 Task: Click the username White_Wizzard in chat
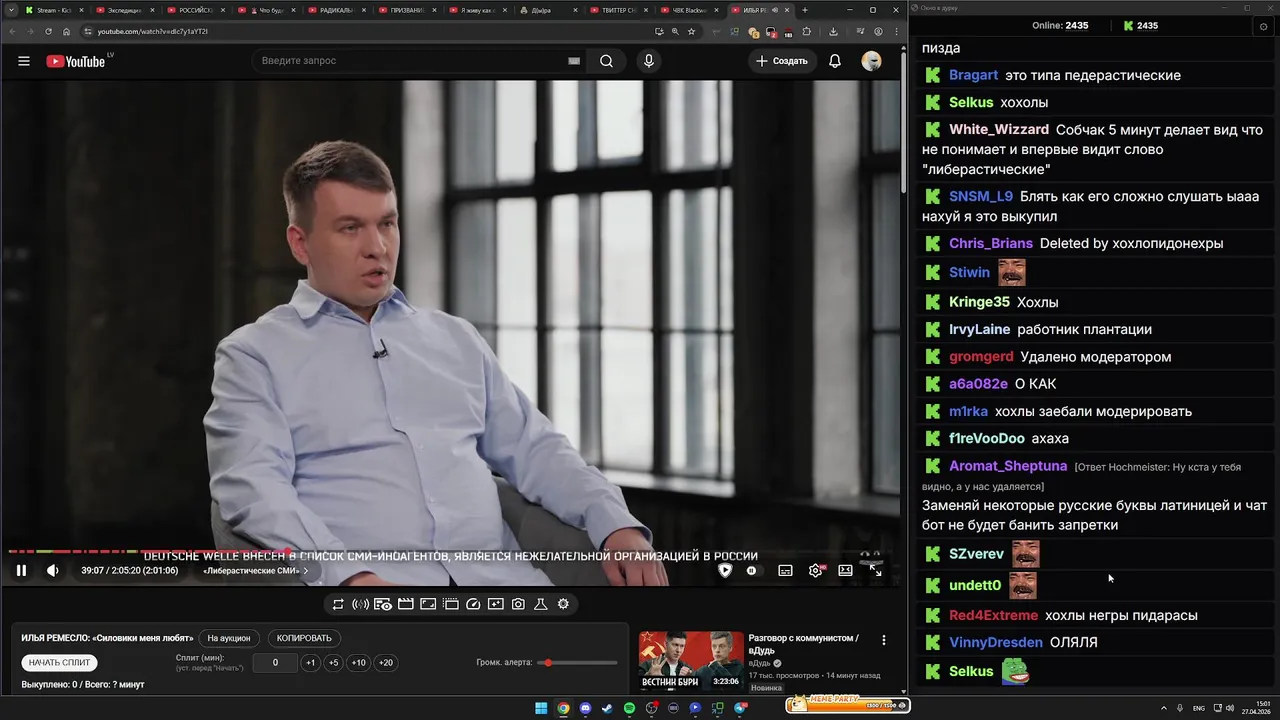(x=999, y=130)
